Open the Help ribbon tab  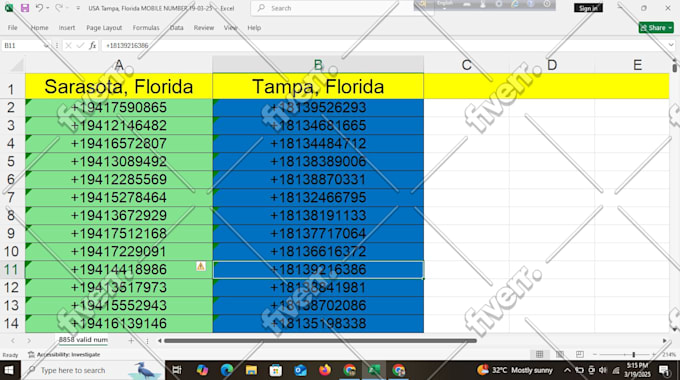(254, 28)
